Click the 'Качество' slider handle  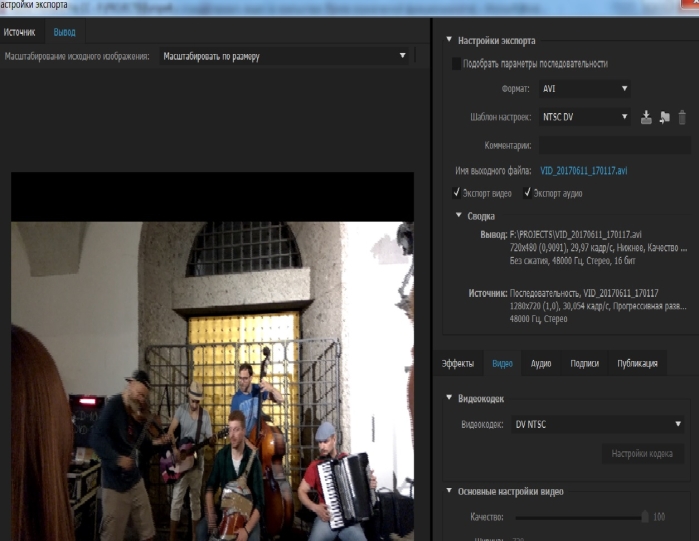[x=645, y=517]
